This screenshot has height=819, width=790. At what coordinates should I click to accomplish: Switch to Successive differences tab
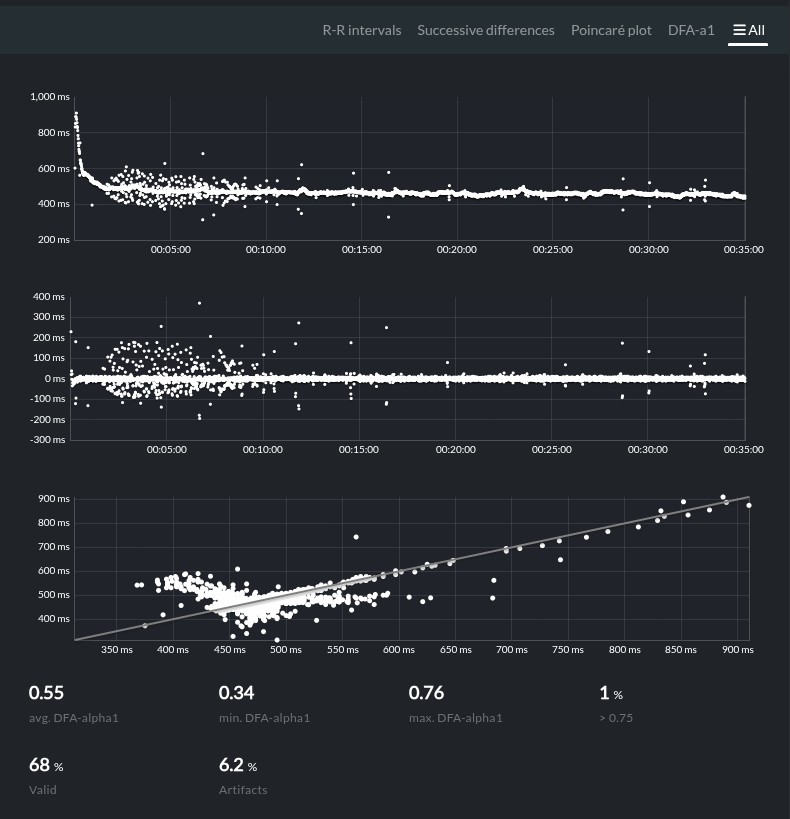(485, 30)
